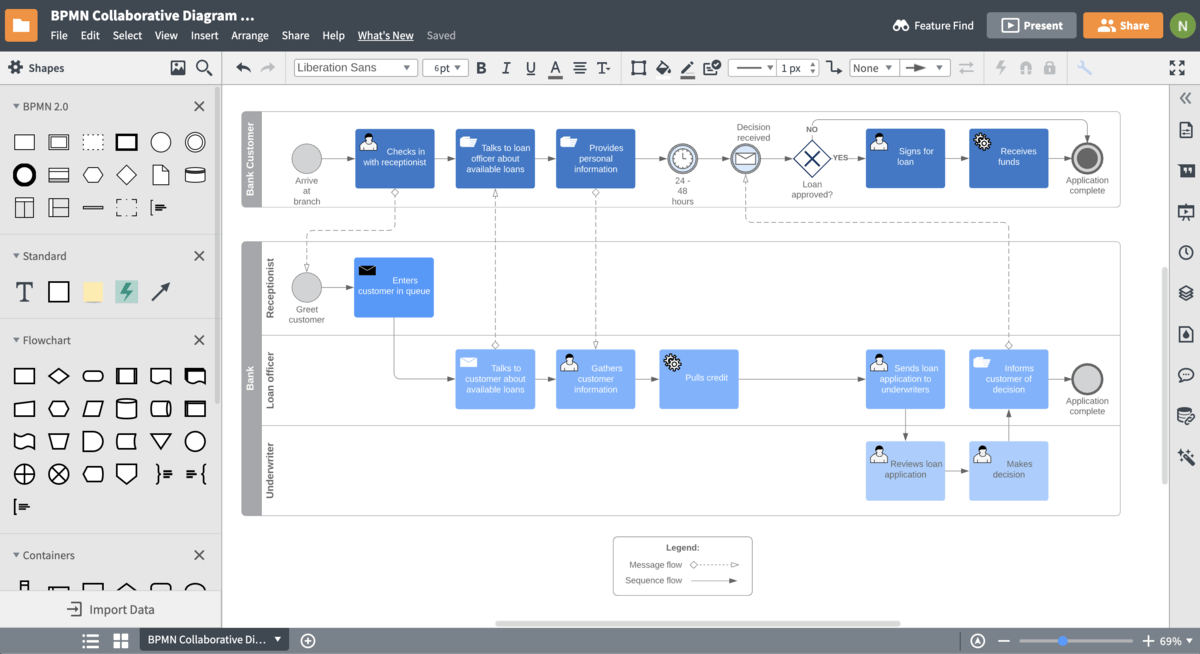1200x654 pixels.
Task: Open the arrow end style dropdown
Action: coord(924,67)
